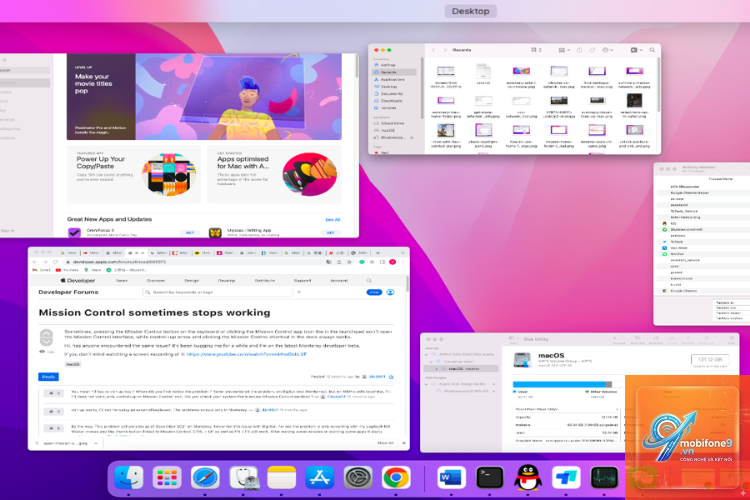Image resolution: width=750 pixels, height=500 pixels.
Task: Collapse Container disk1 in Disk Utility sidebar
Action: click(431, 362)
